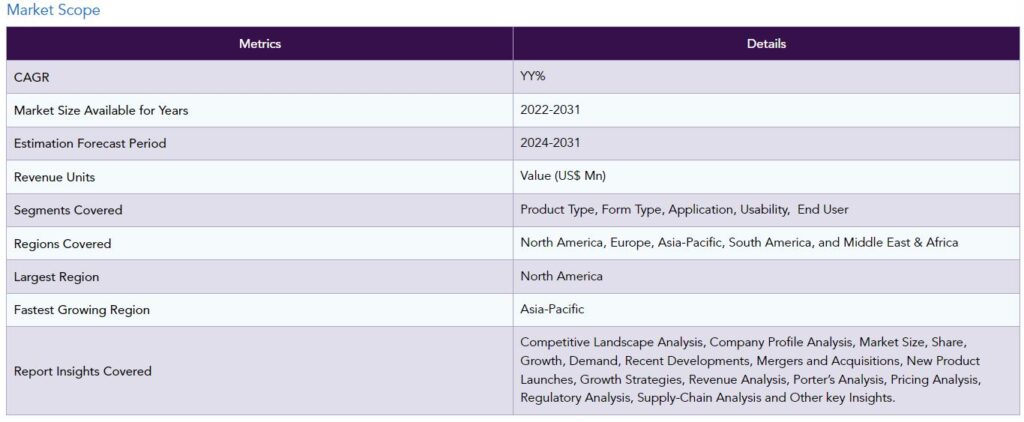
Task: Click the regions list starting with North America, Europe
Action: pyautogui.click(x=739, y=243)
